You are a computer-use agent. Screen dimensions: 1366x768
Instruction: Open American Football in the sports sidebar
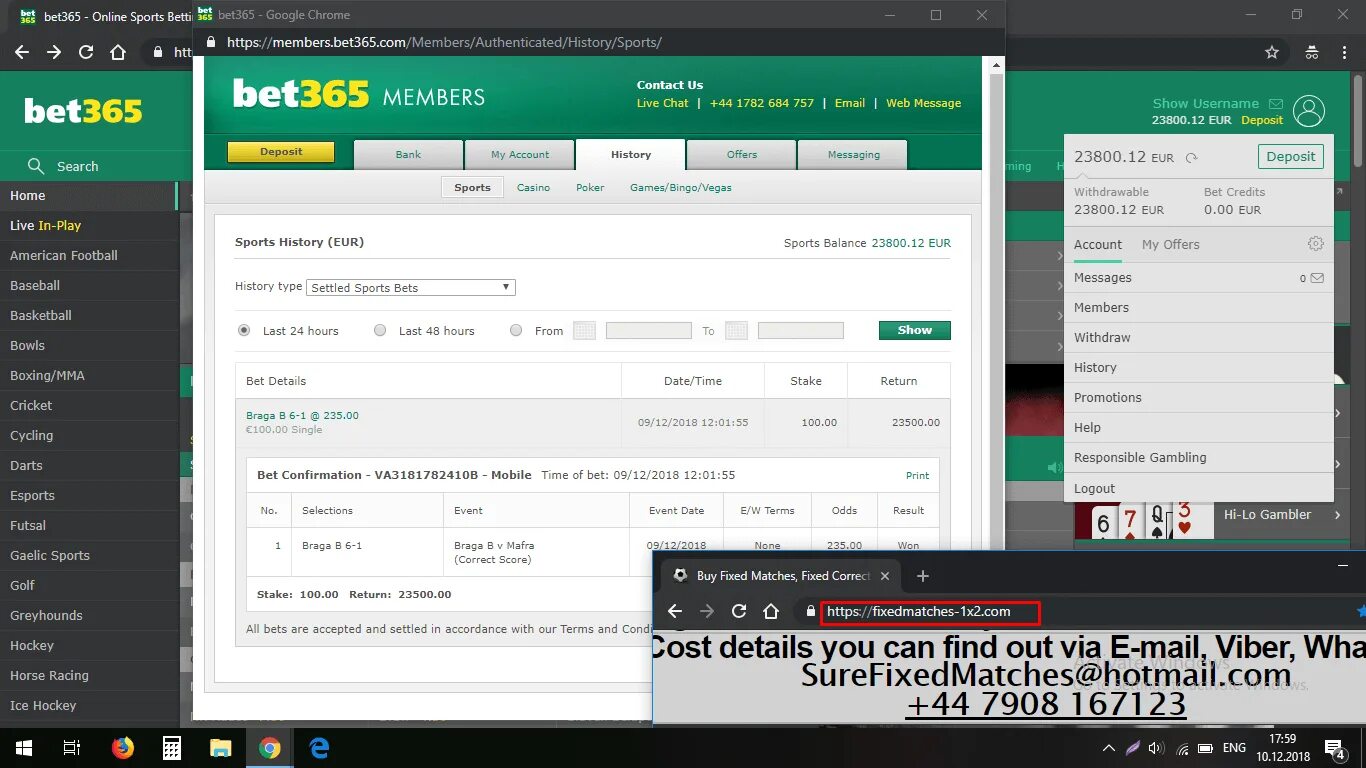tap(88, 256)
